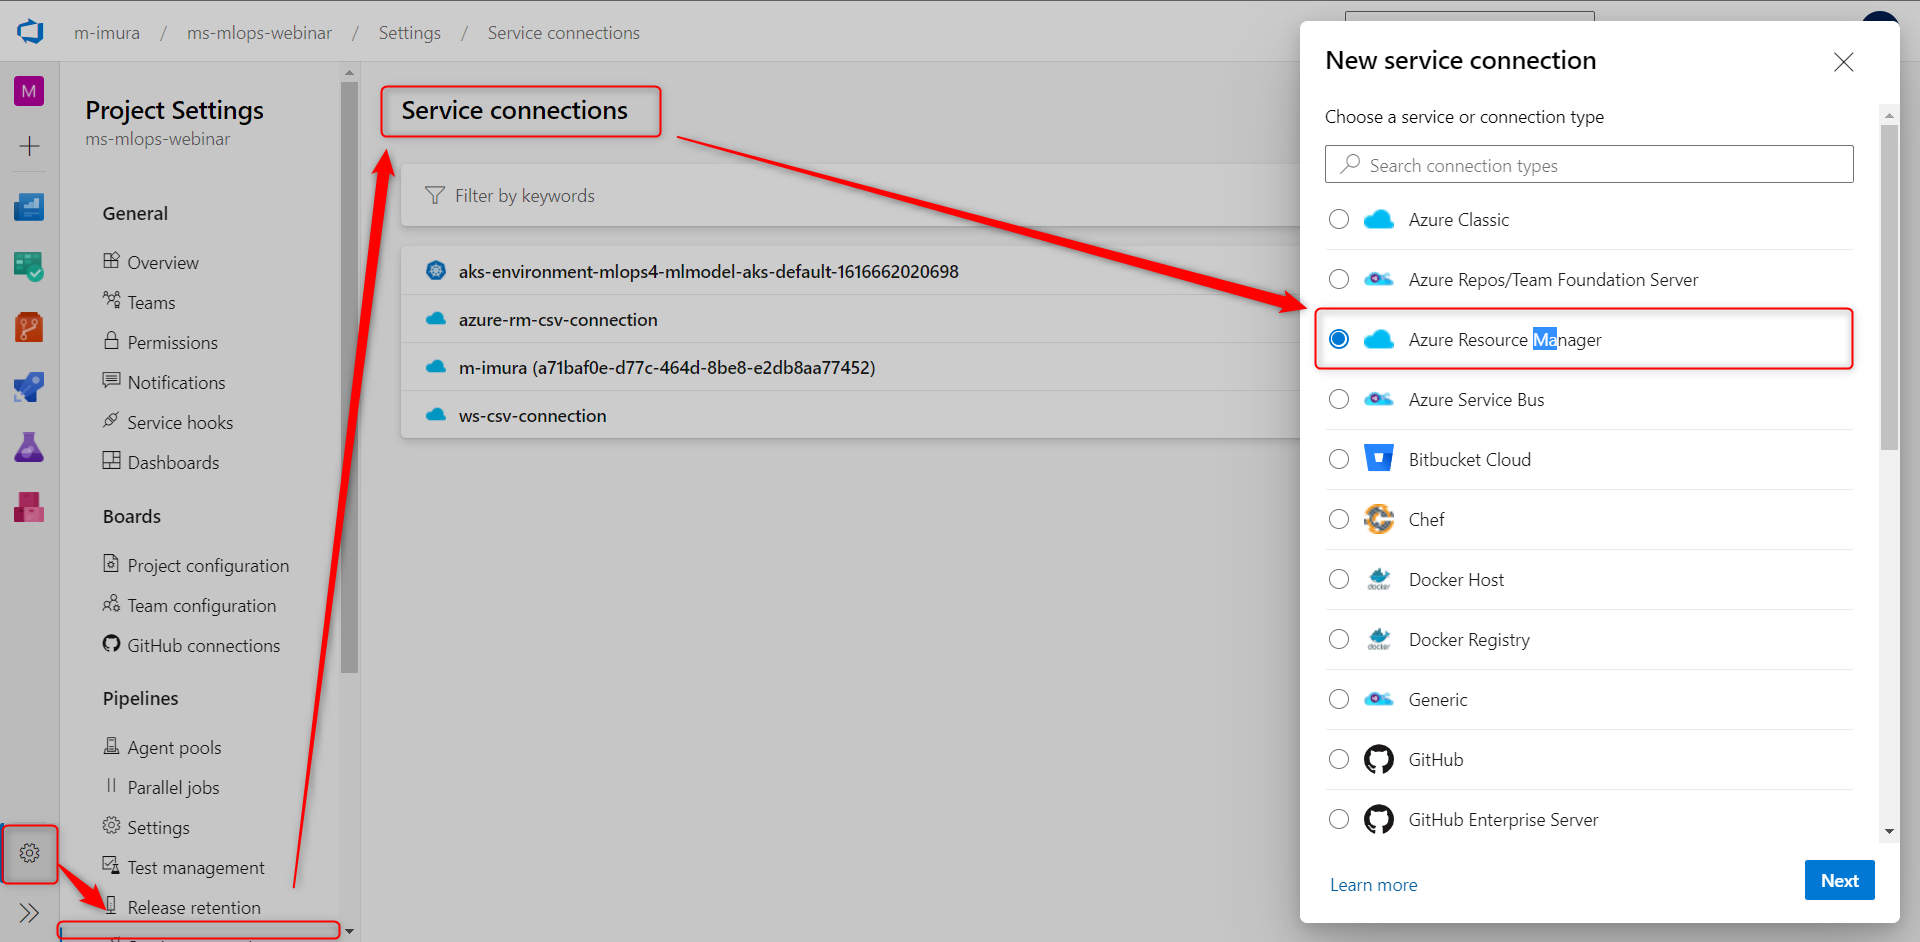Image resolution: width=1920 pixels, height=942 pixels.
Task: Select the Chef radio button
Action: click(1339, 519)
